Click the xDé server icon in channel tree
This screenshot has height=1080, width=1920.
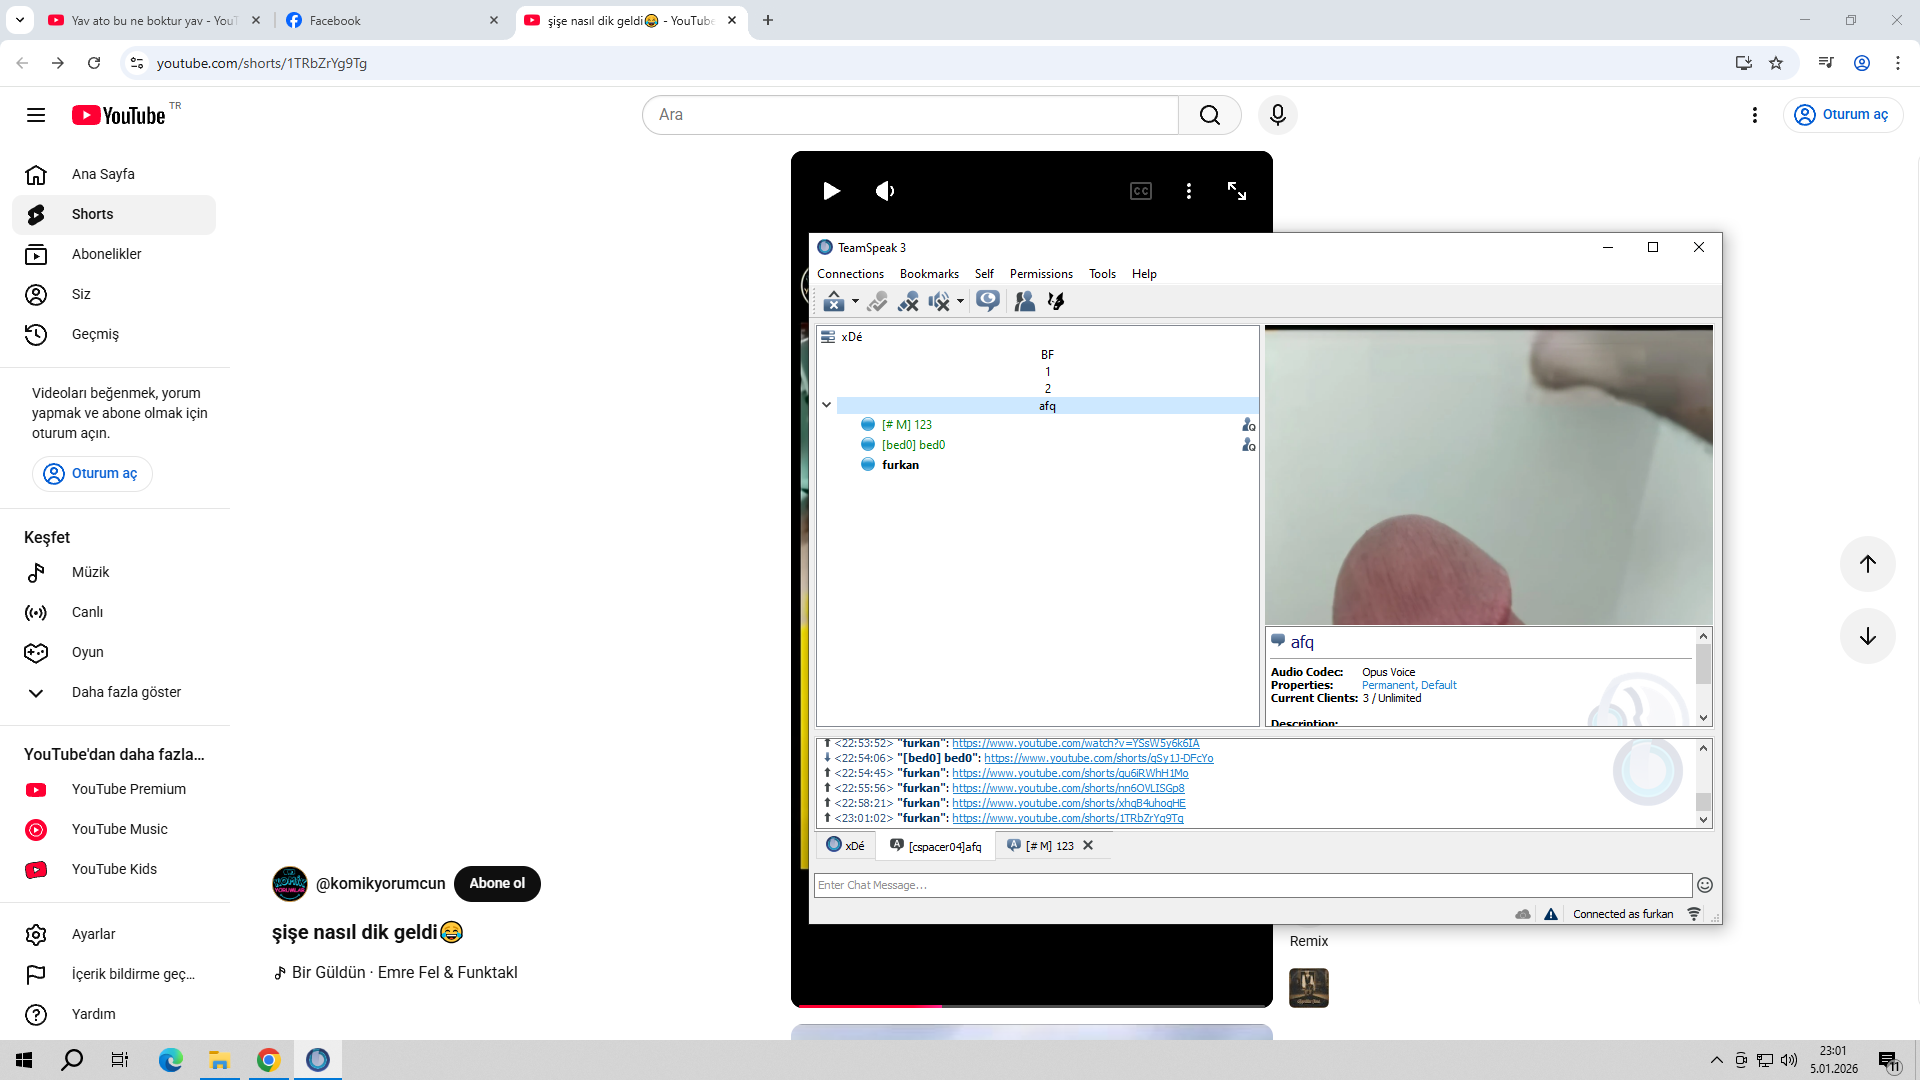828,337
